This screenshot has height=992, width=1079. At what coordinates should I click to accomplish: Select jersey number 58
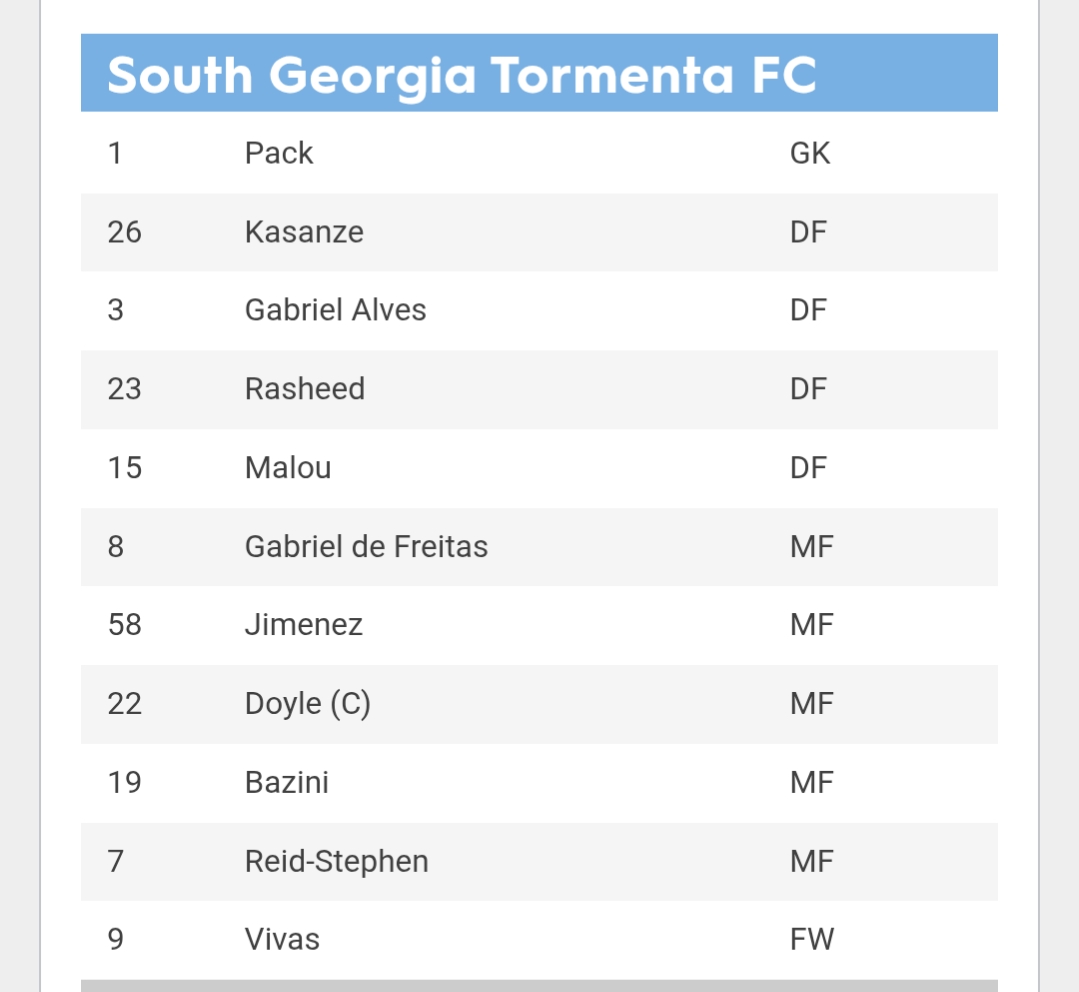(x=125, y=625)
